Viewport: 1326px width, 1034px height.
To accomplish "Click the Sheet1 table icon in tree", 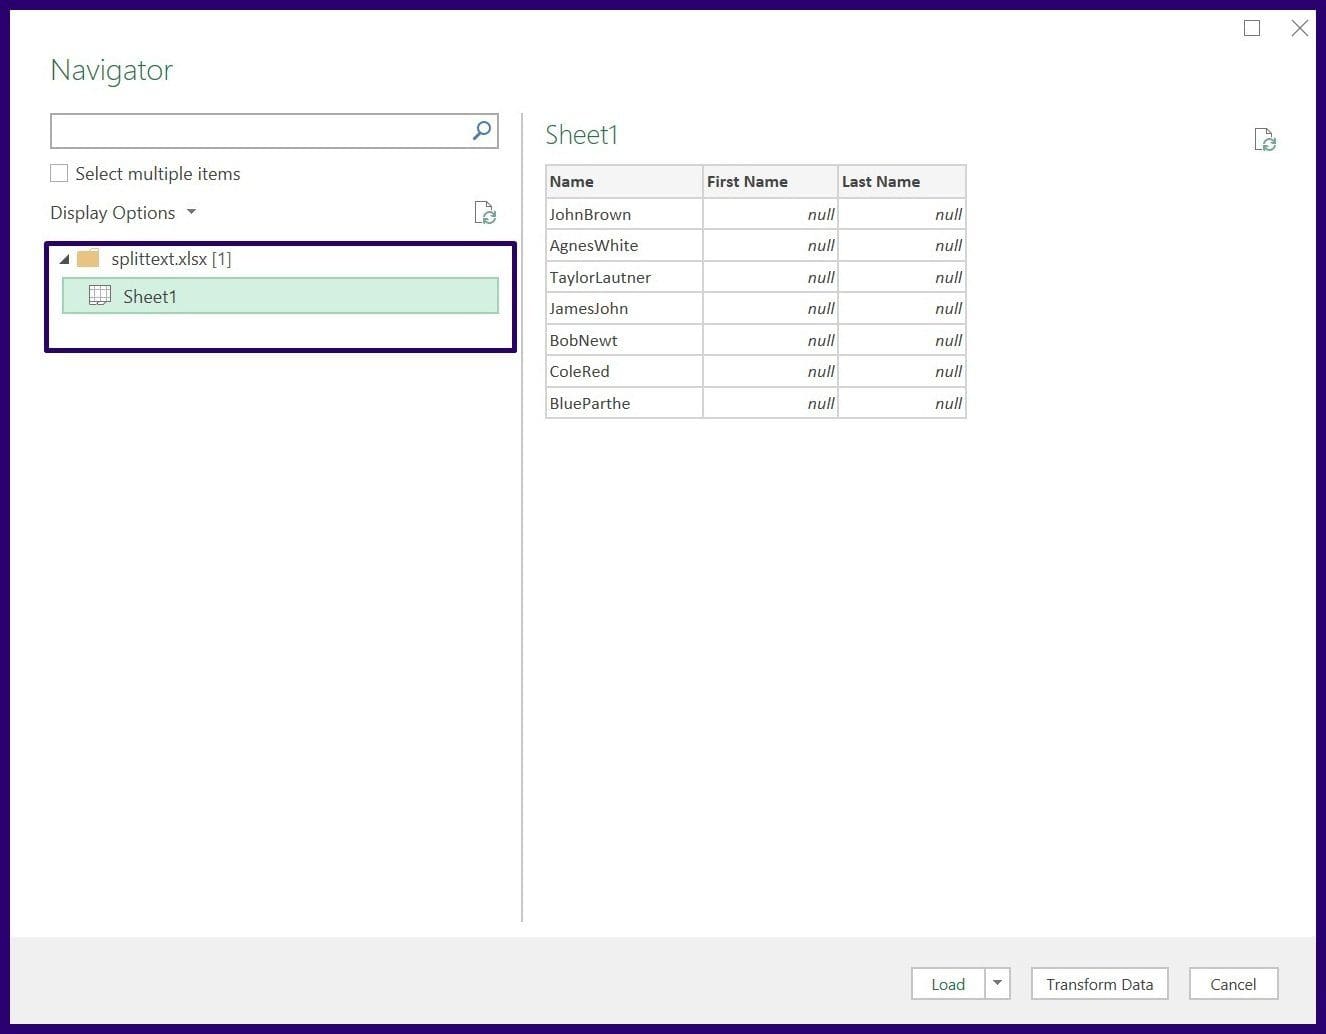I will point(100,295).
